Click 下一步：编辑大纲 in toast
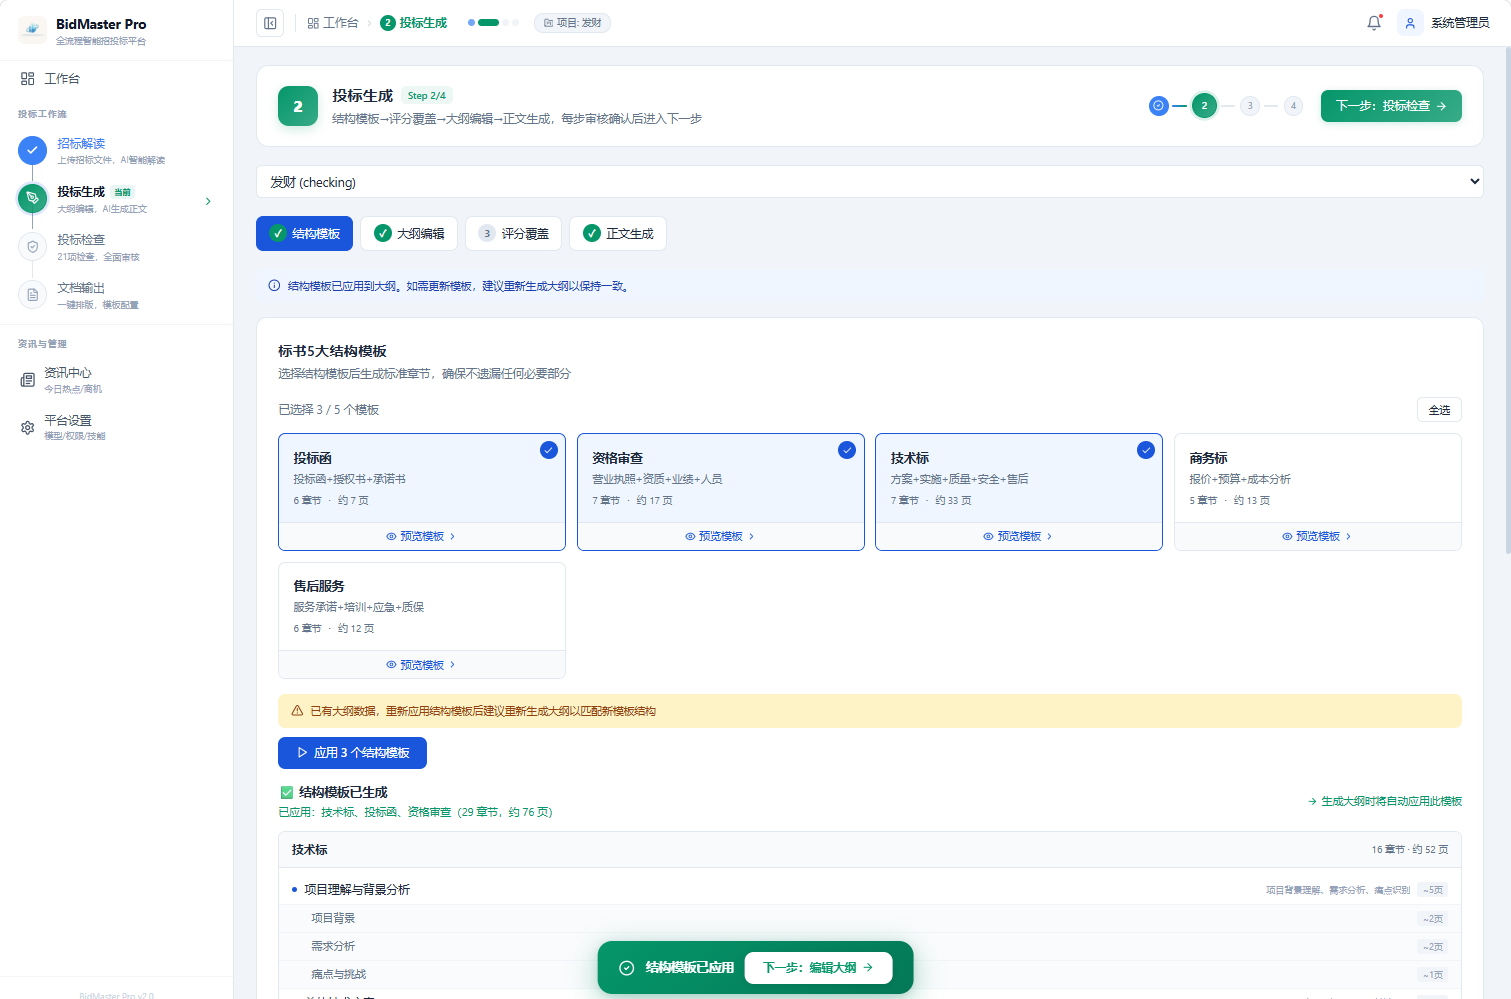Image resolution: width=1511 pixels, height=999 pixels. pyautogui.click(x=818, y=968)
